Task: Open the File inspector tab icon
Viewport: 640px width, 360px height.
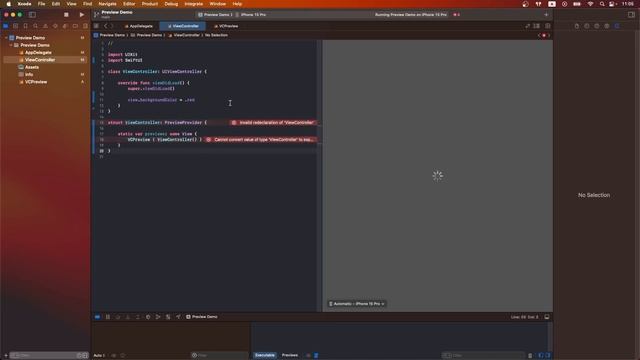Action: point(577,26)
